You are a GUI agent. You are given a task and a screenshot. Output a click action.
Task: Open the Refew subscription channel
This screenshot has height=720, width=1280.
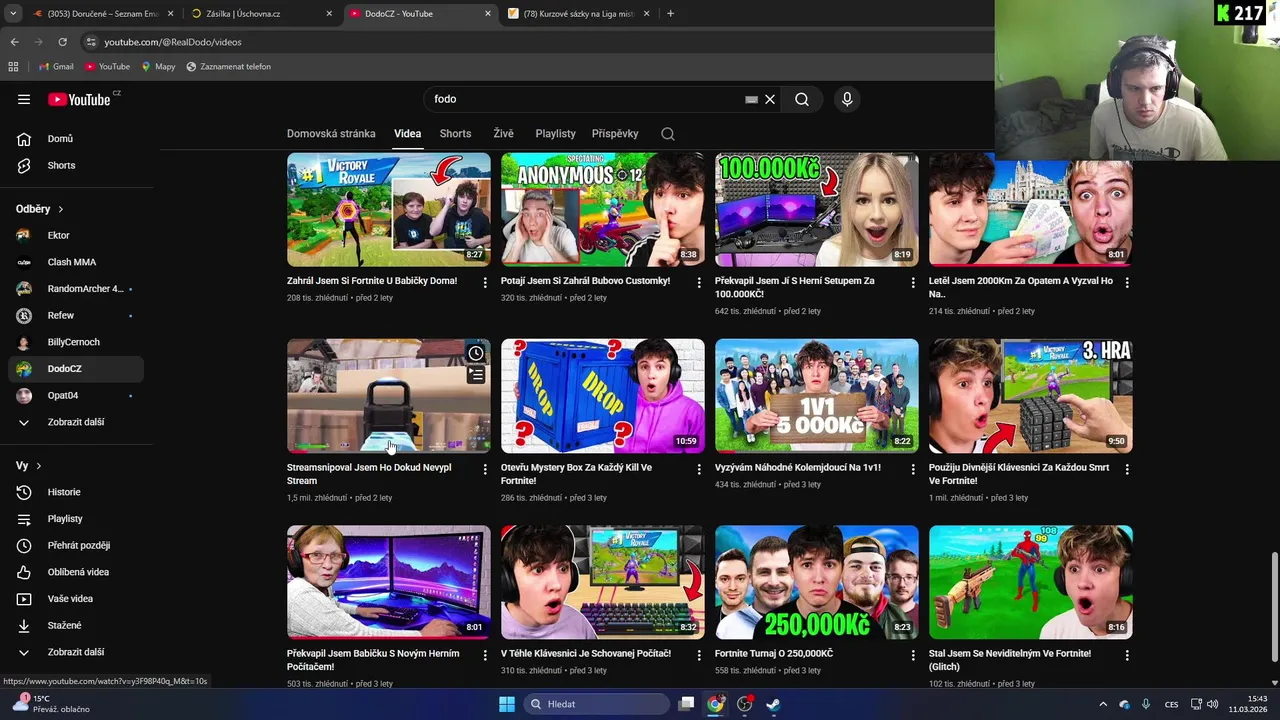pyautogui.click(x=76, y=315)
